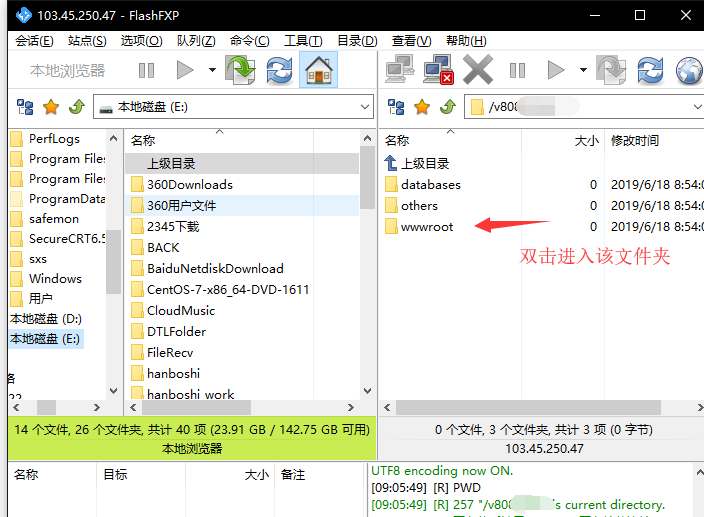Click the abort X icon in remote toolbar
Image resolution: width=704 pixels, height=517 pixels.
tap(478, 70)
